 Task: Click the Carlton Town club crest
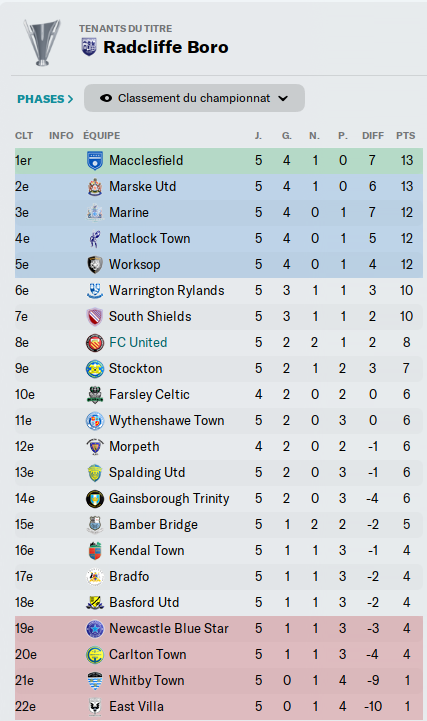pos(95,655)
